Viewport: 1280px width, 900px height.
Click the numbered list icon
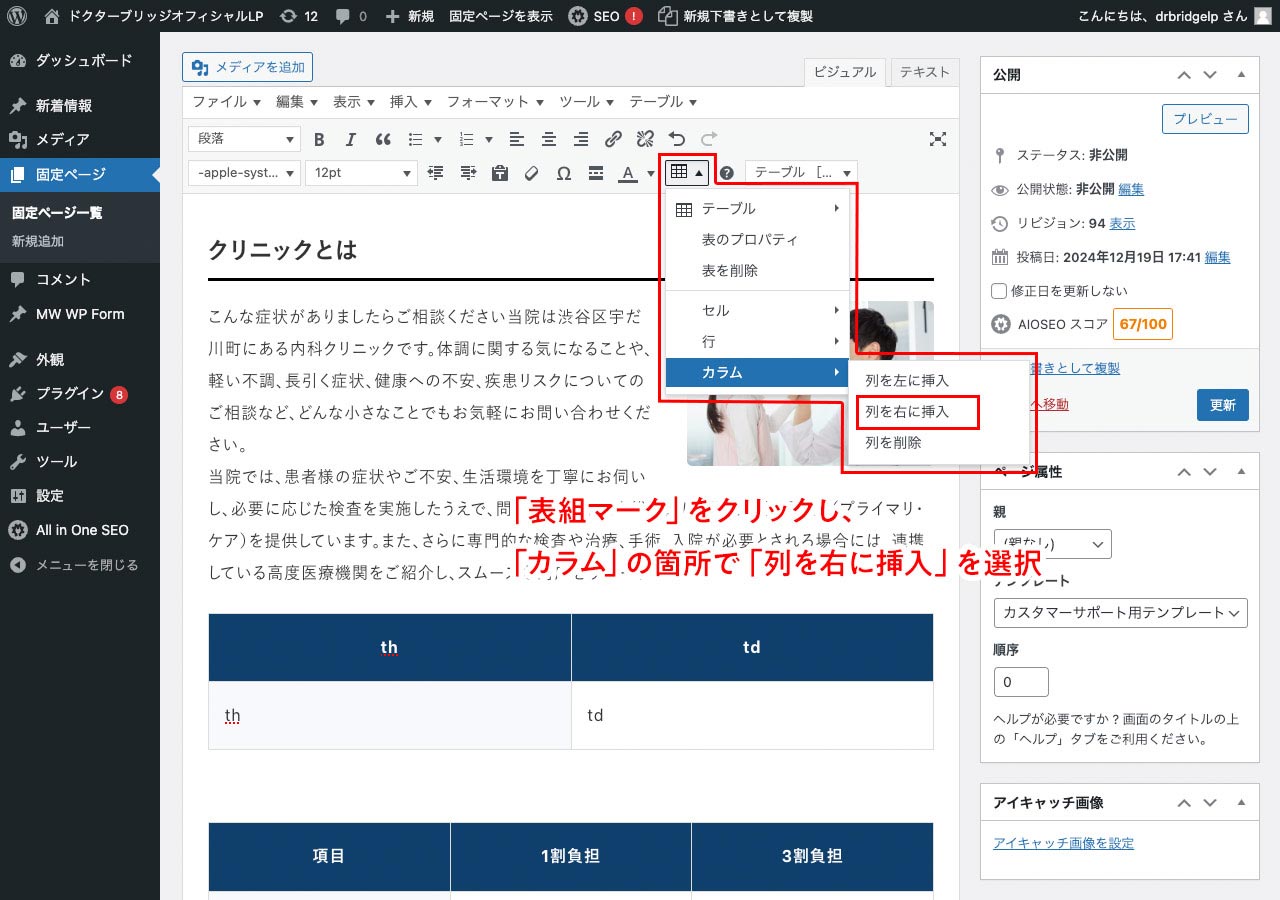(466, 140)
